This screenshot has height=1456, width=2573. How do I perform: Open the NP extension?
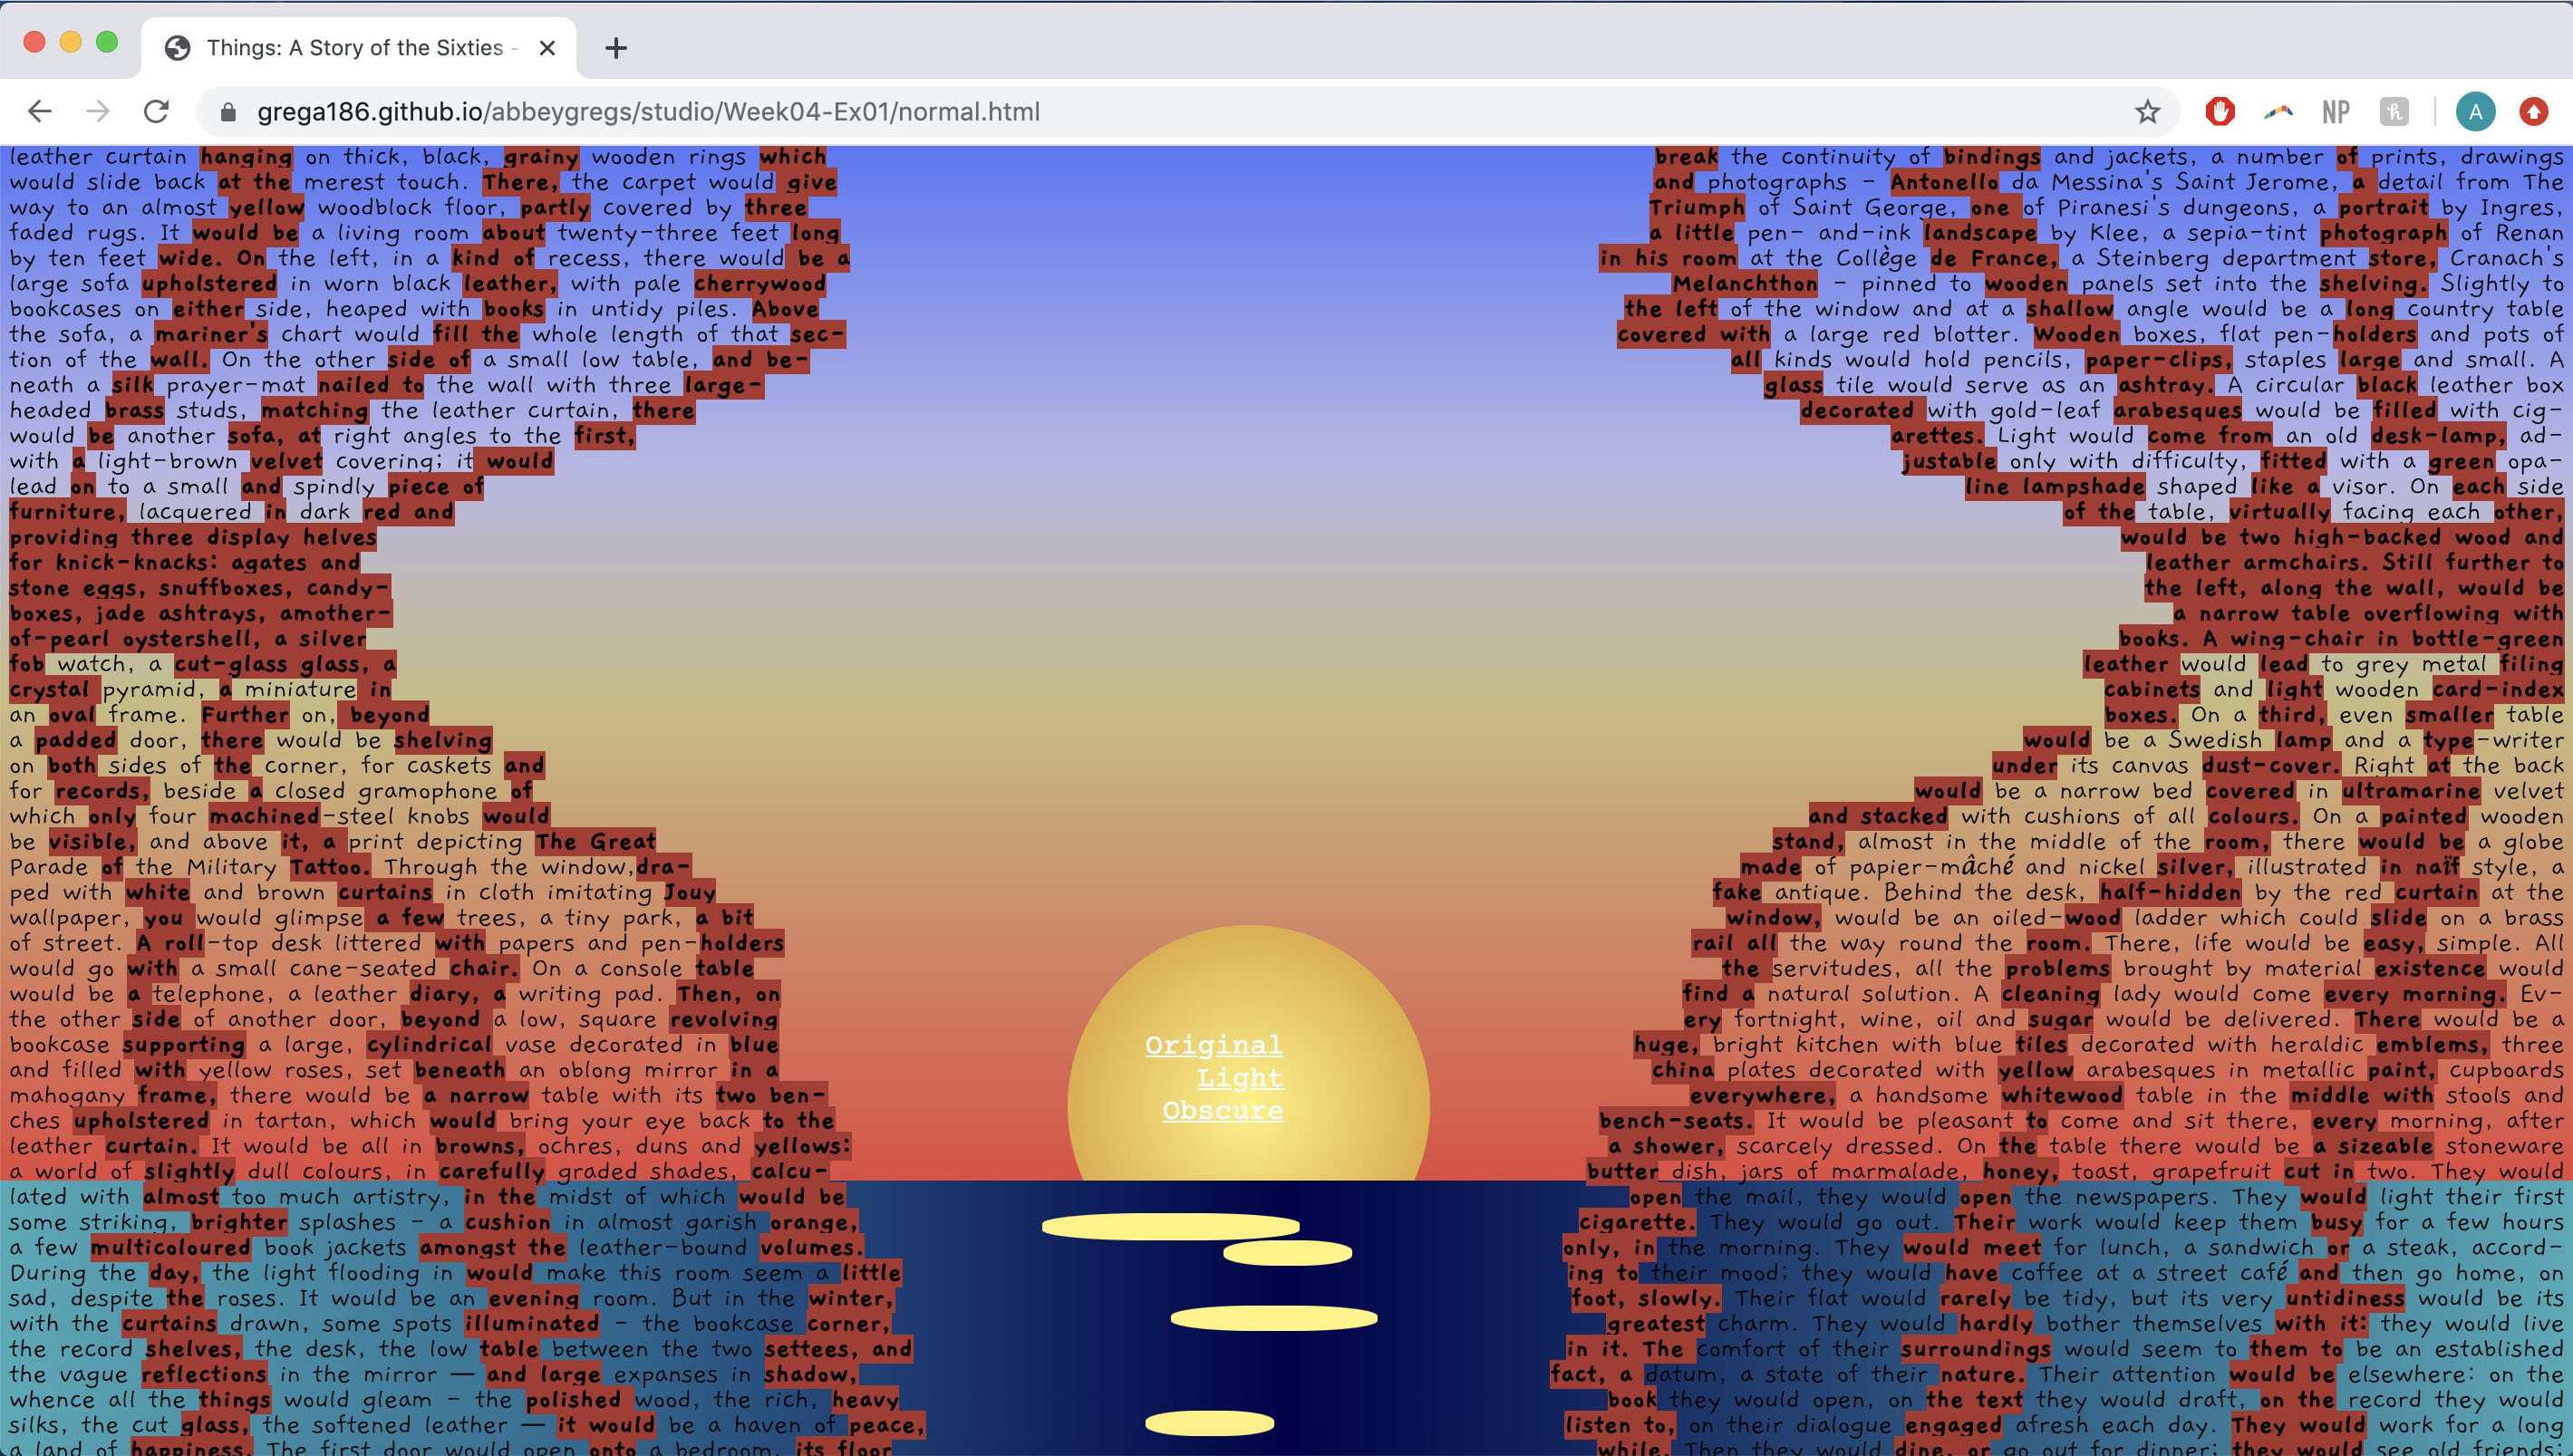2335,111
